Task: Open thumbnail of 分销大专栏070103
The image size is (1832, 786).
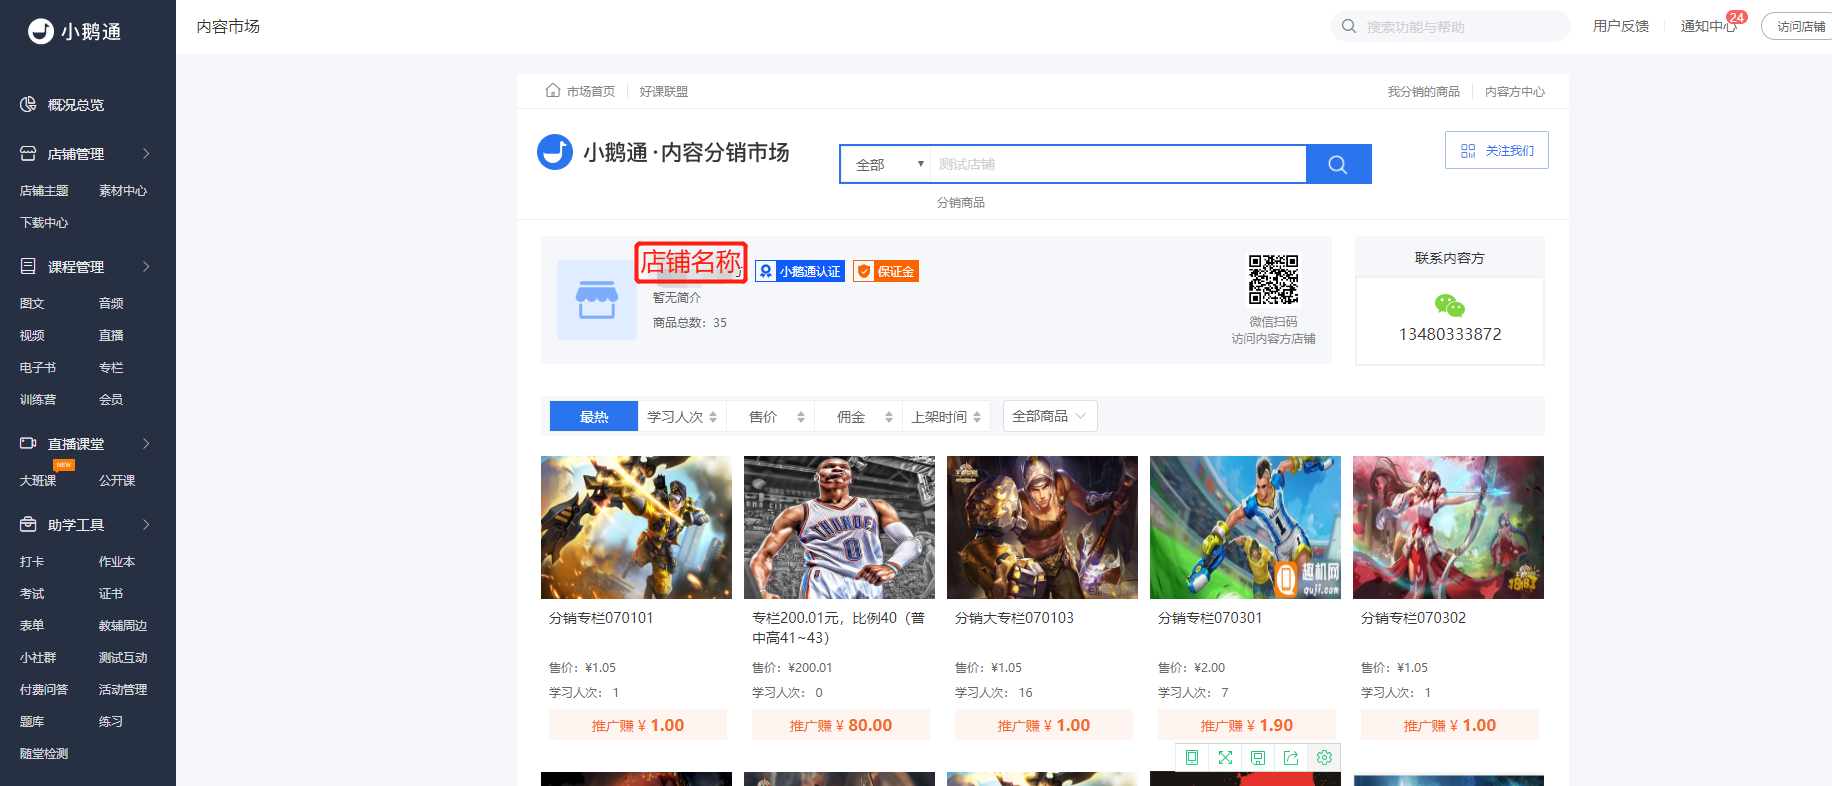Action: pyautogui.click(x=1042, y=527)
